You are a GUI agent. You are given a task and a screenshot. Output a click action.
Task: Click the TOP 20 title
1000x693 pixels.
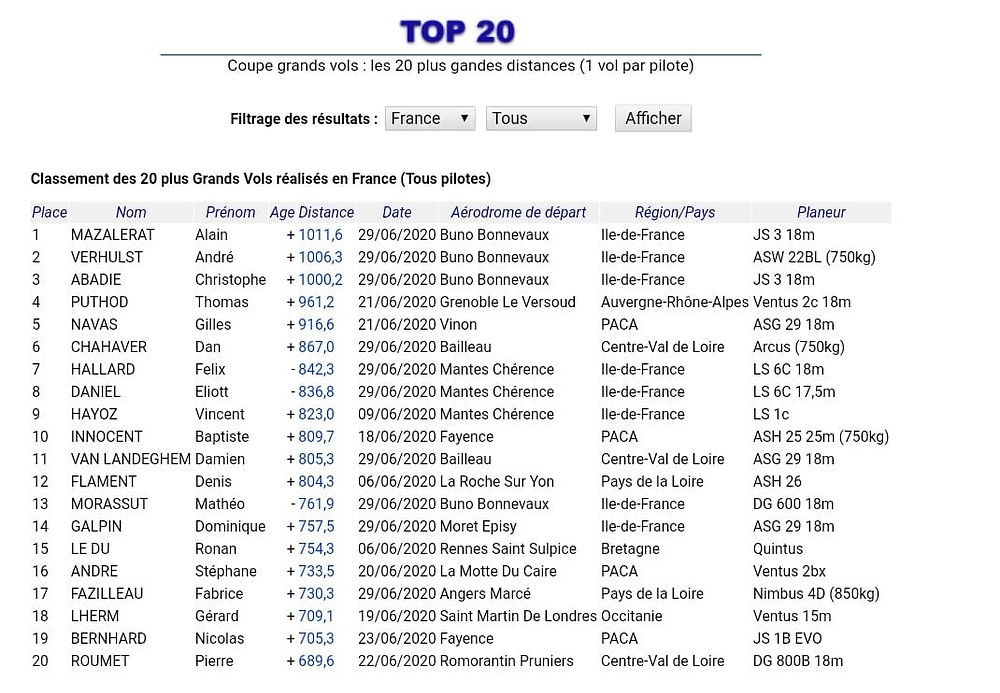458,32
